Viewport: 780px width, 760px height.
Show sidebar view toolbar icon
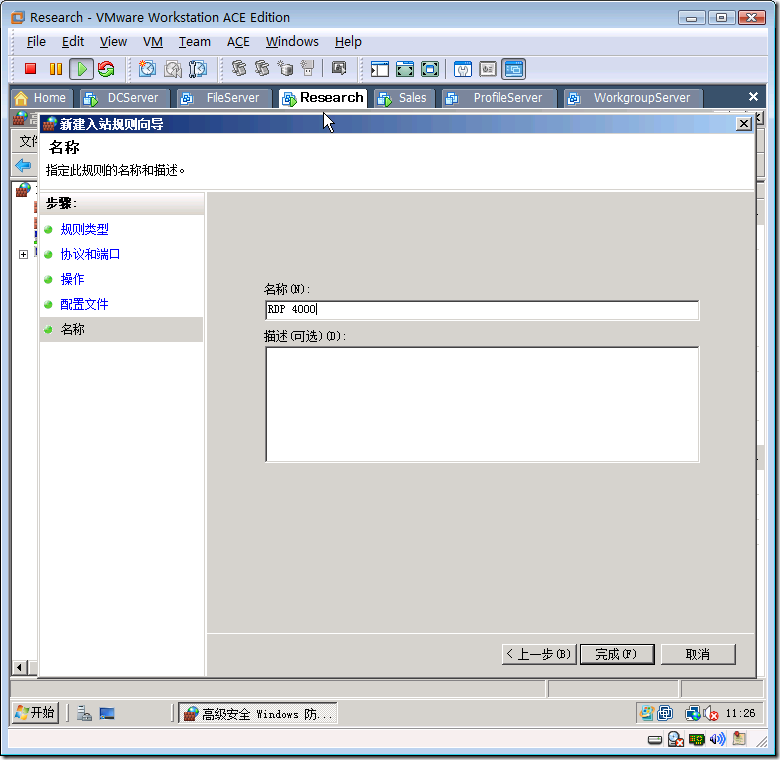click(380, 69)
